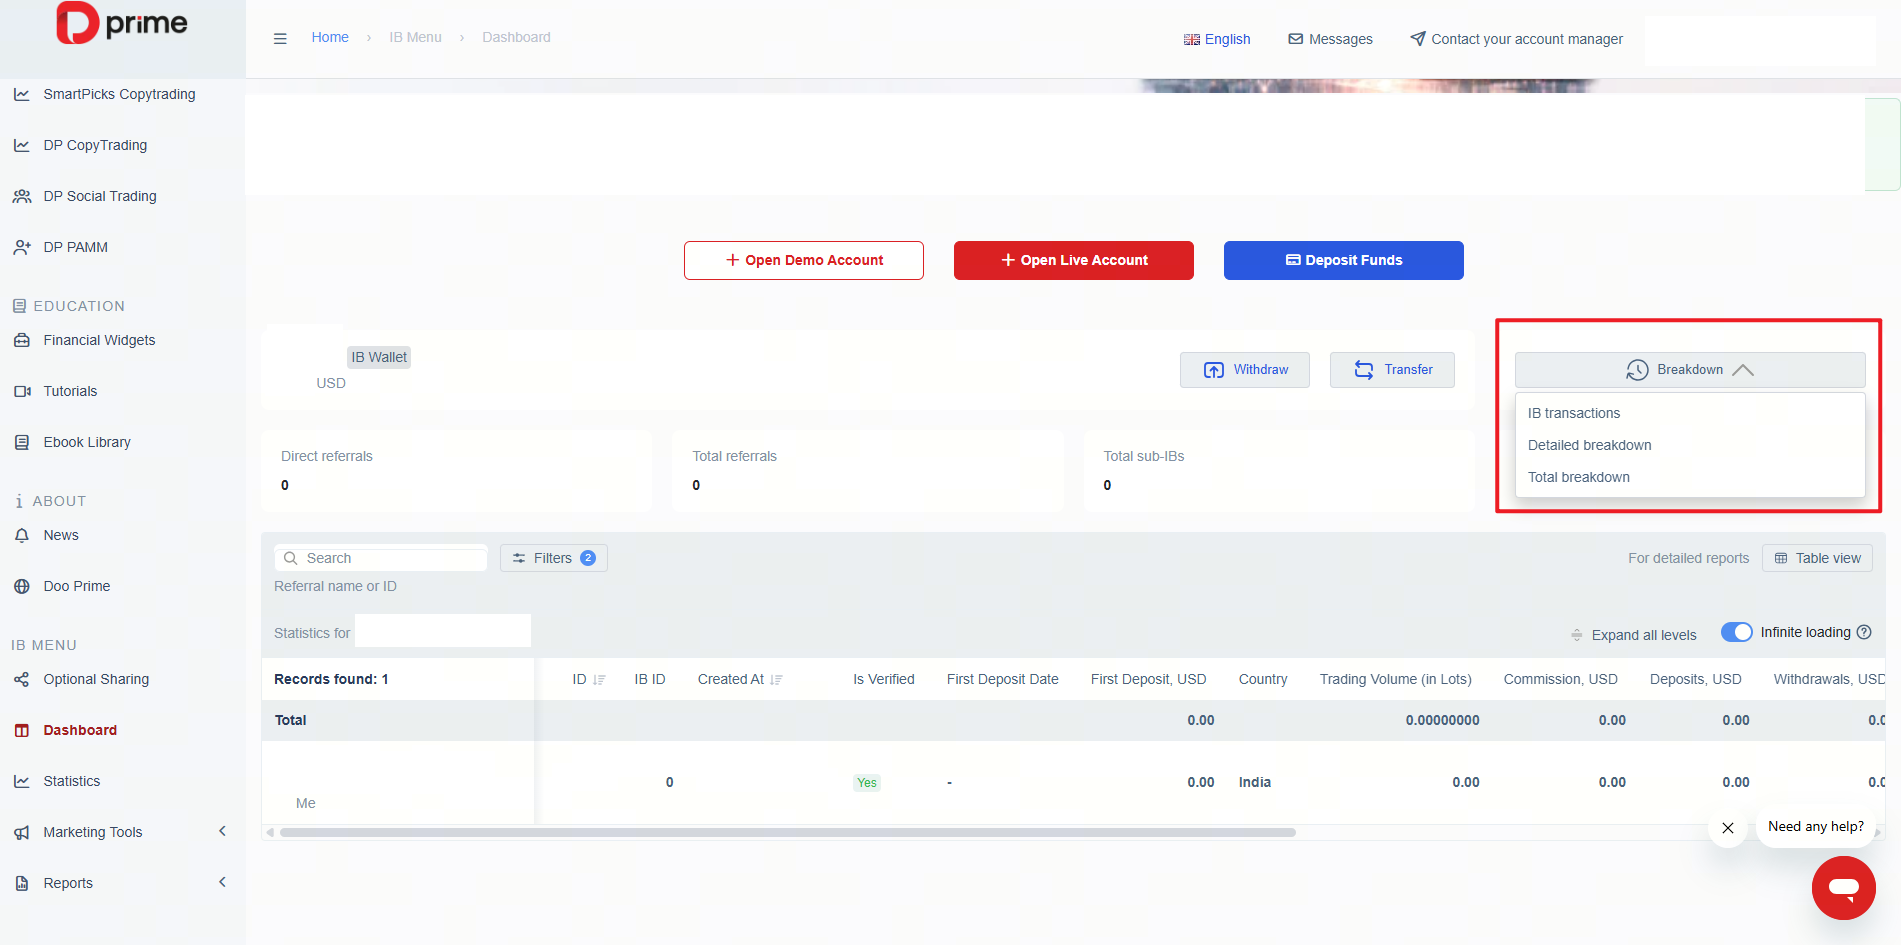Click the IB Menu breadcrumb
The width and height of the screenshot is (1901, 945).
[415, 37]
